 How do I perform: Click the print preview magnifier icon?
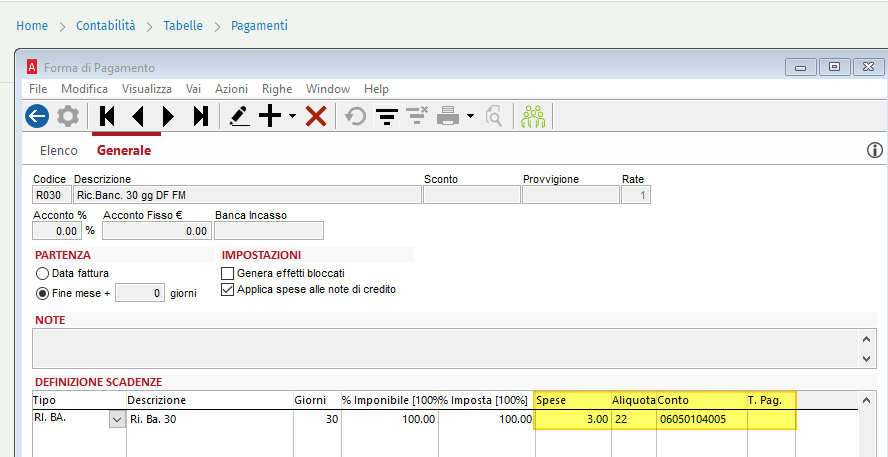494,117
